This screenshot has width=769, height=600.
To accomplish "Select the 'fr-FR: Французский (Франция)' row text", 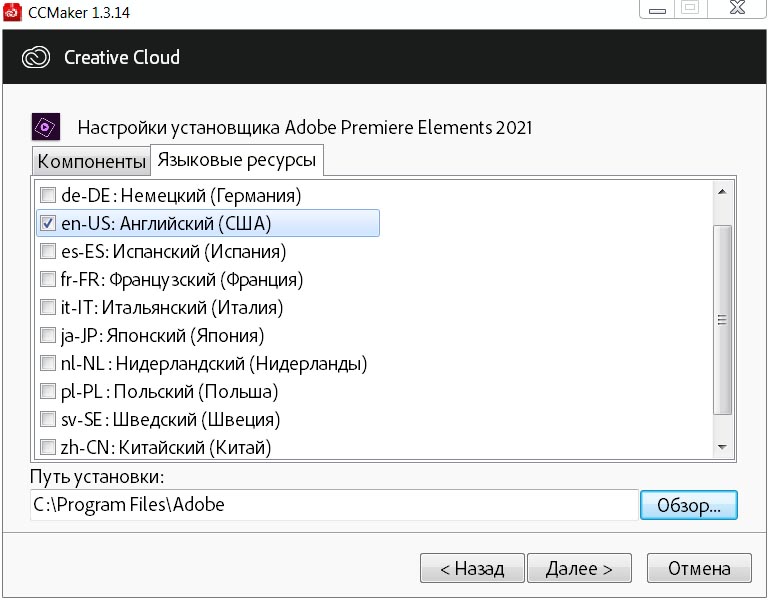I will 182,279.
